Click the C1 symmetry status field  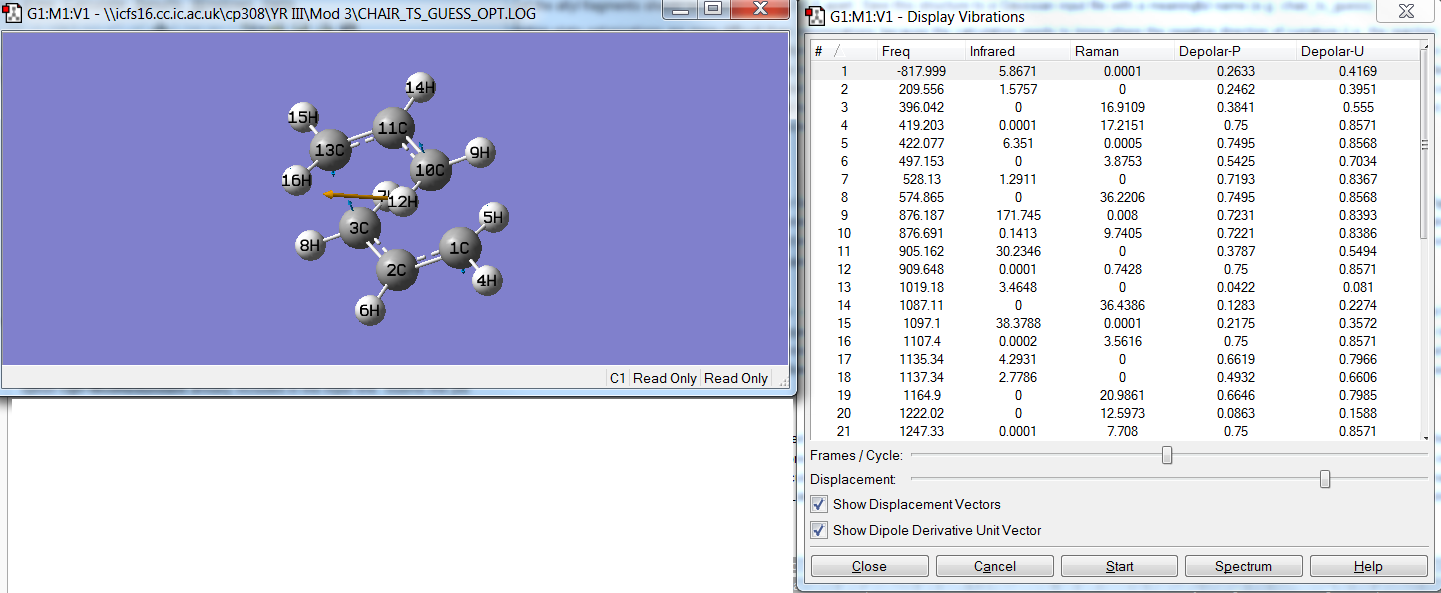coord(618,378)
